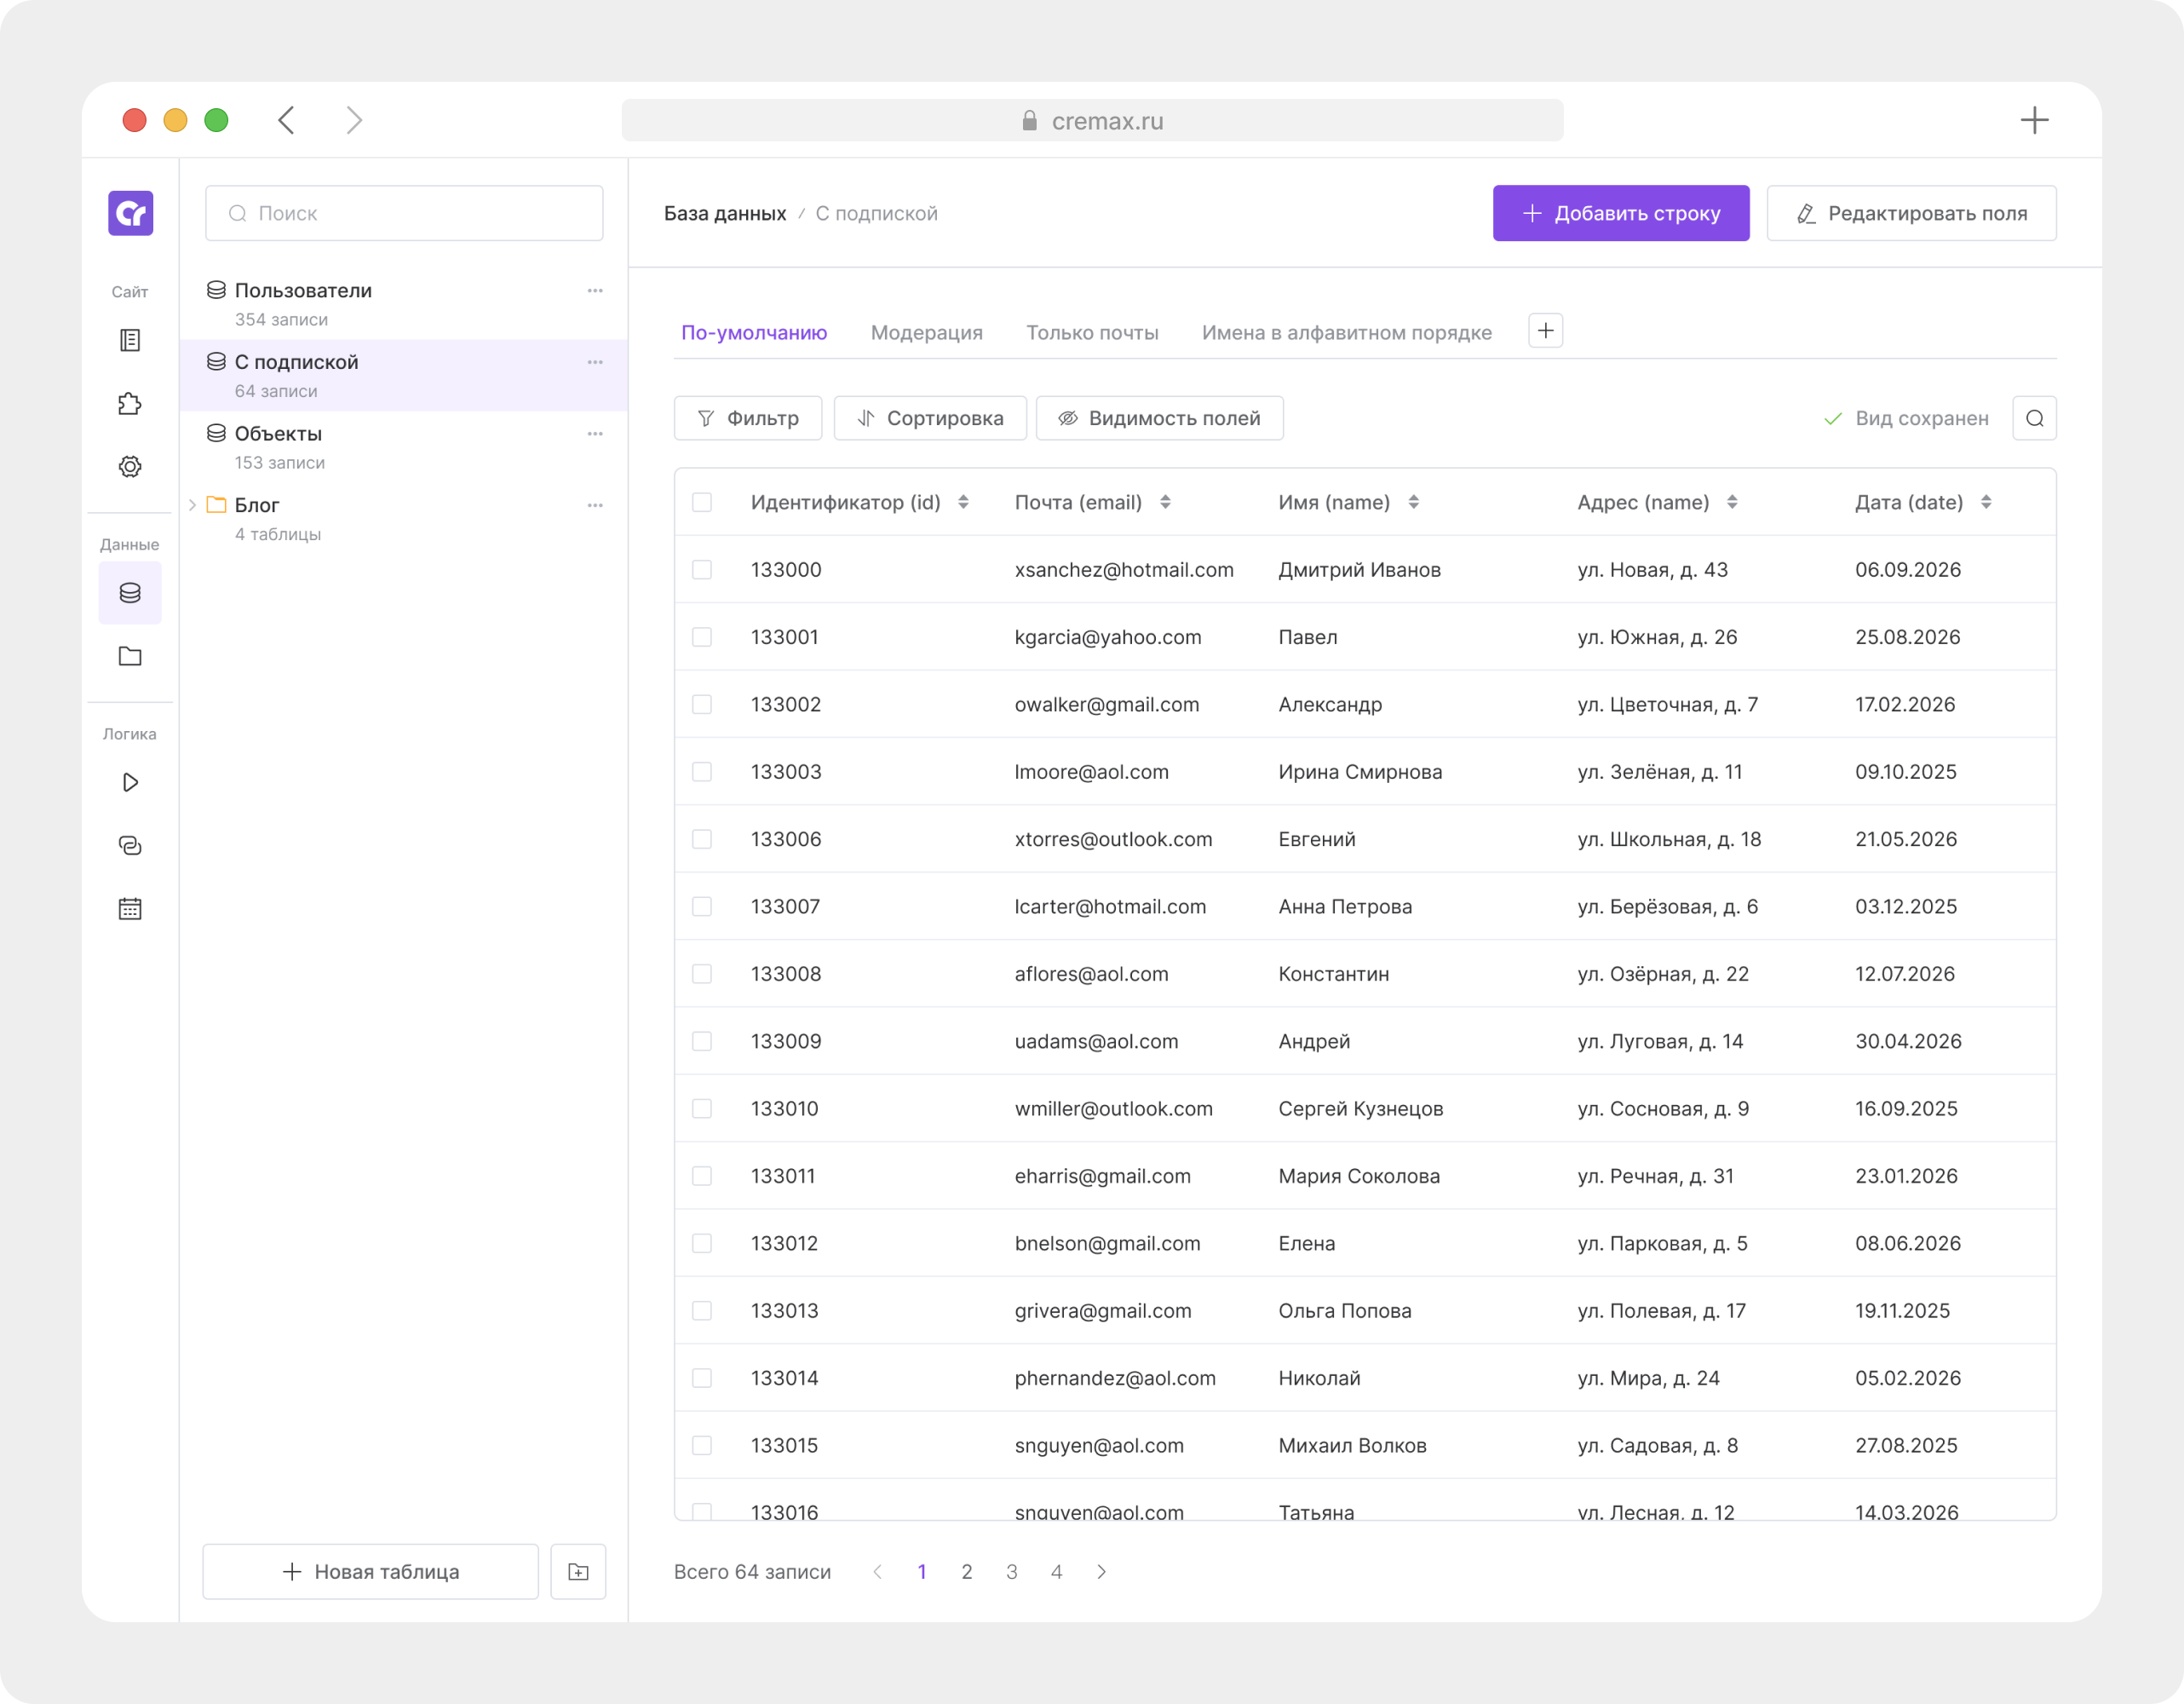Click the new folder icon beside Новая таблица

click(x=578, y=1571)
